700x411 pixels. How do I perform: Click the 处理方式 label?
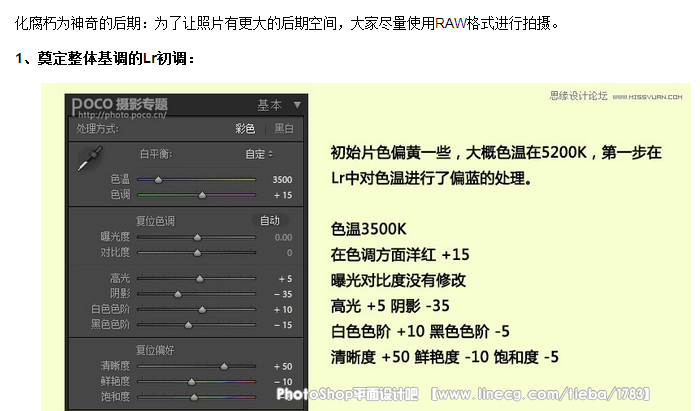[97, 129]
